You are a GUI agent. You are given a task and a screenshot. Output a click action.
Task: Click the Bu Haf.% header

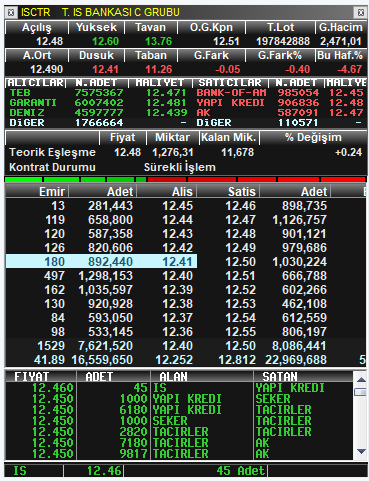click(x=341, y=56)
